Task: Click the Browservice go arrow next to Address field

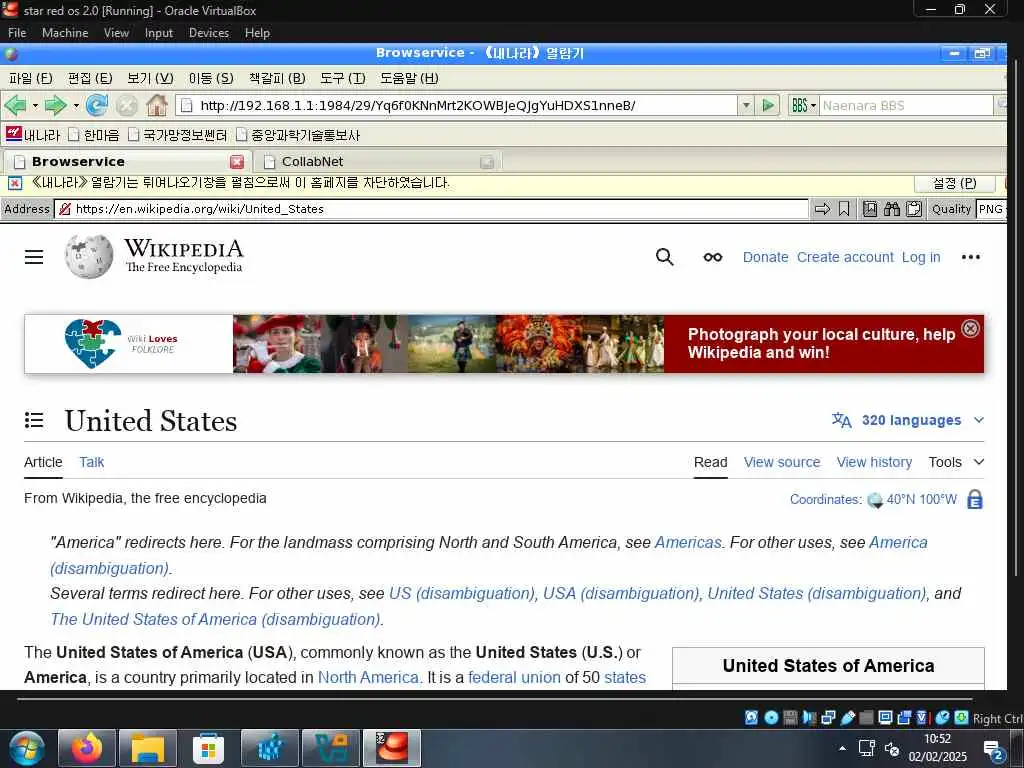Action: (822, 209)
